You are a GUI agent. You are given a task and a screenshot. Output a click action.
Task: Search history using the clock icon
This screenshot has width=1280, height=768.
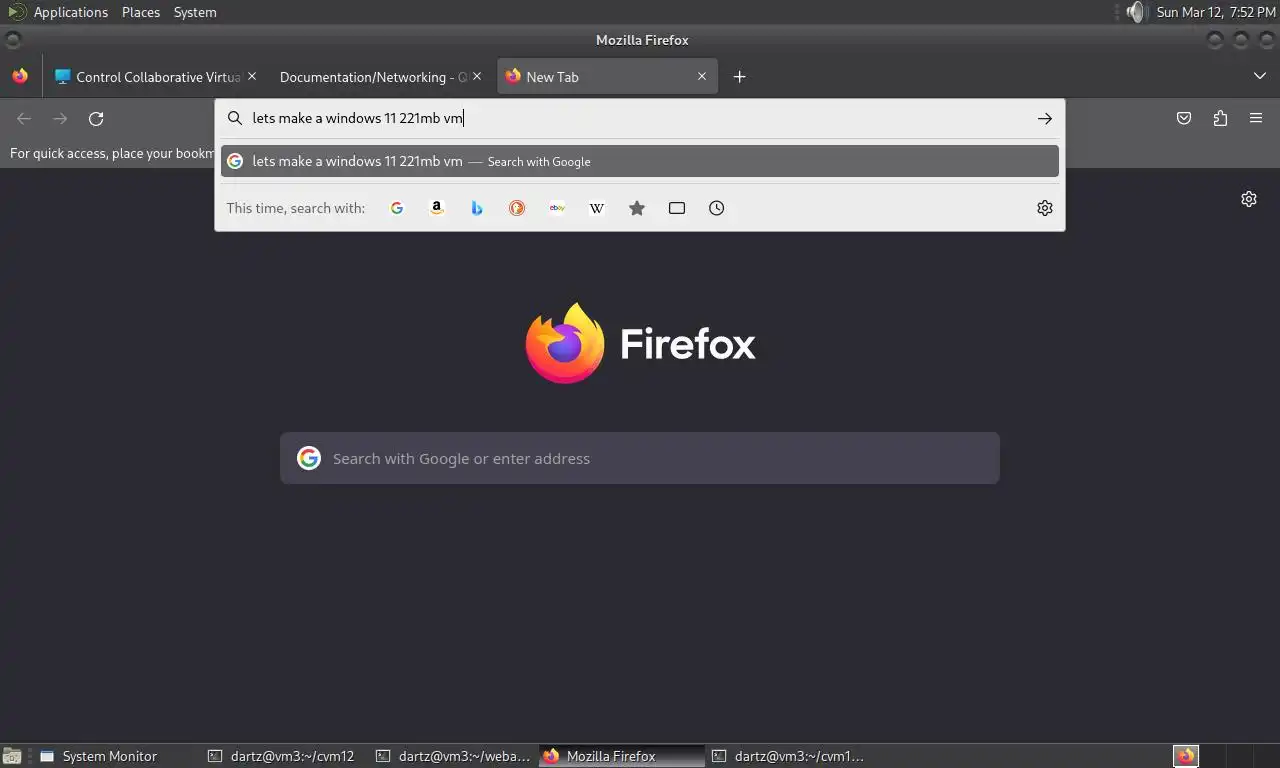(717, 208)
